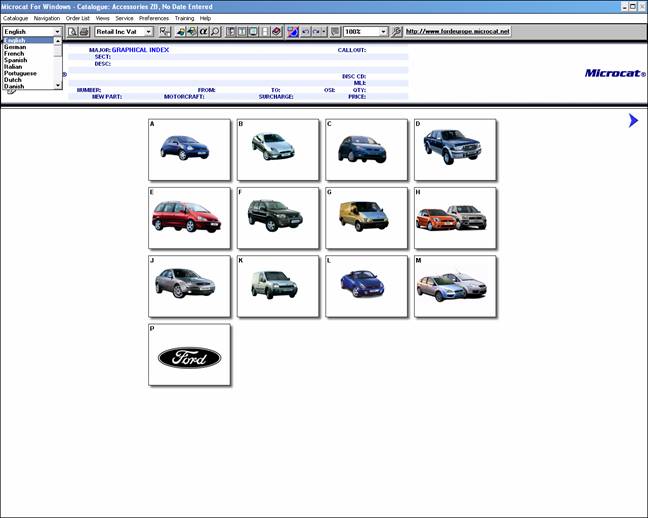This screenshot has width=648, height=518.
Task: Click the printer icon in the toolbar
Action: coord(84,32)
